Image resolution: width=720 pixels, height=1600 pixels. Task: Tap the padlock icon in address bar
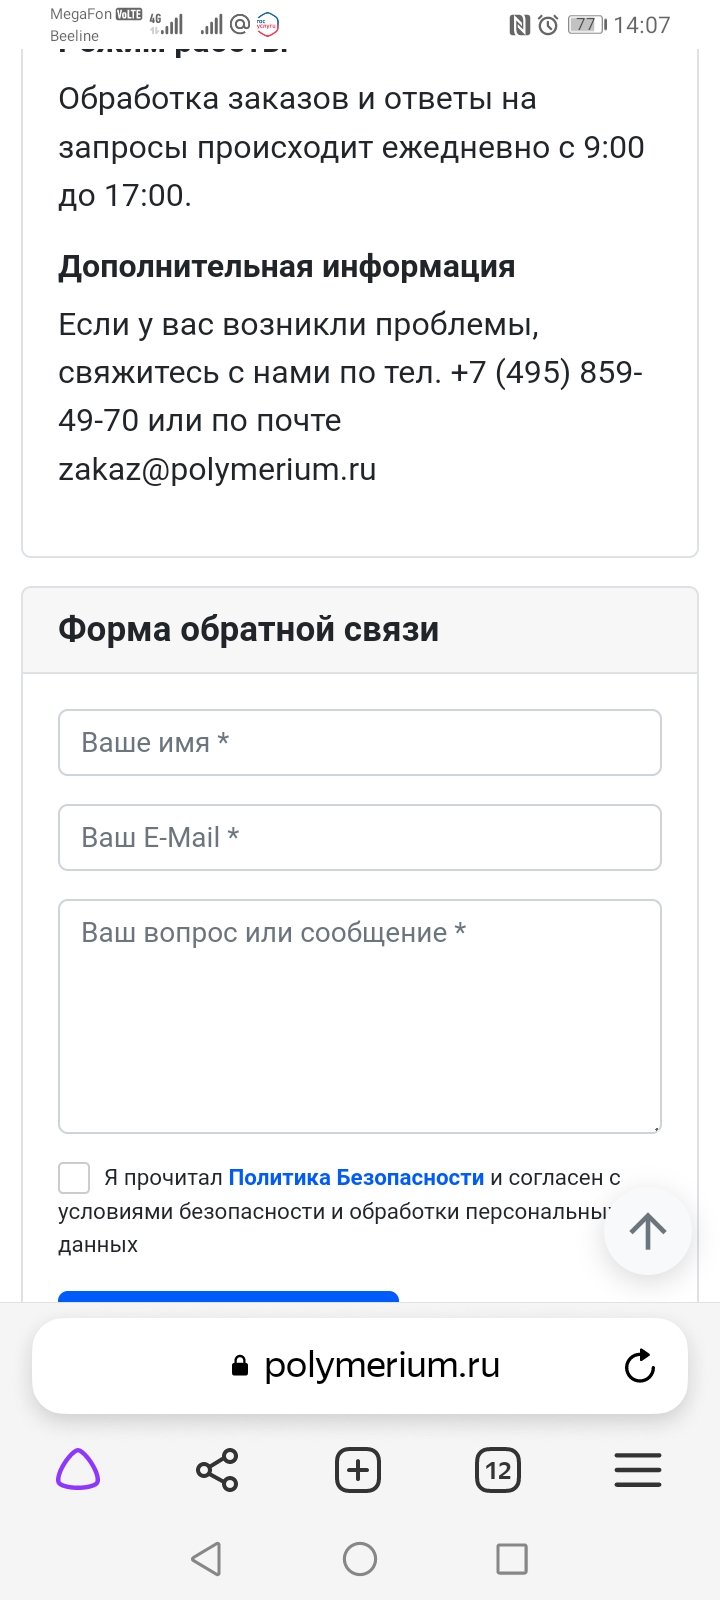(x=239, y=1366)
